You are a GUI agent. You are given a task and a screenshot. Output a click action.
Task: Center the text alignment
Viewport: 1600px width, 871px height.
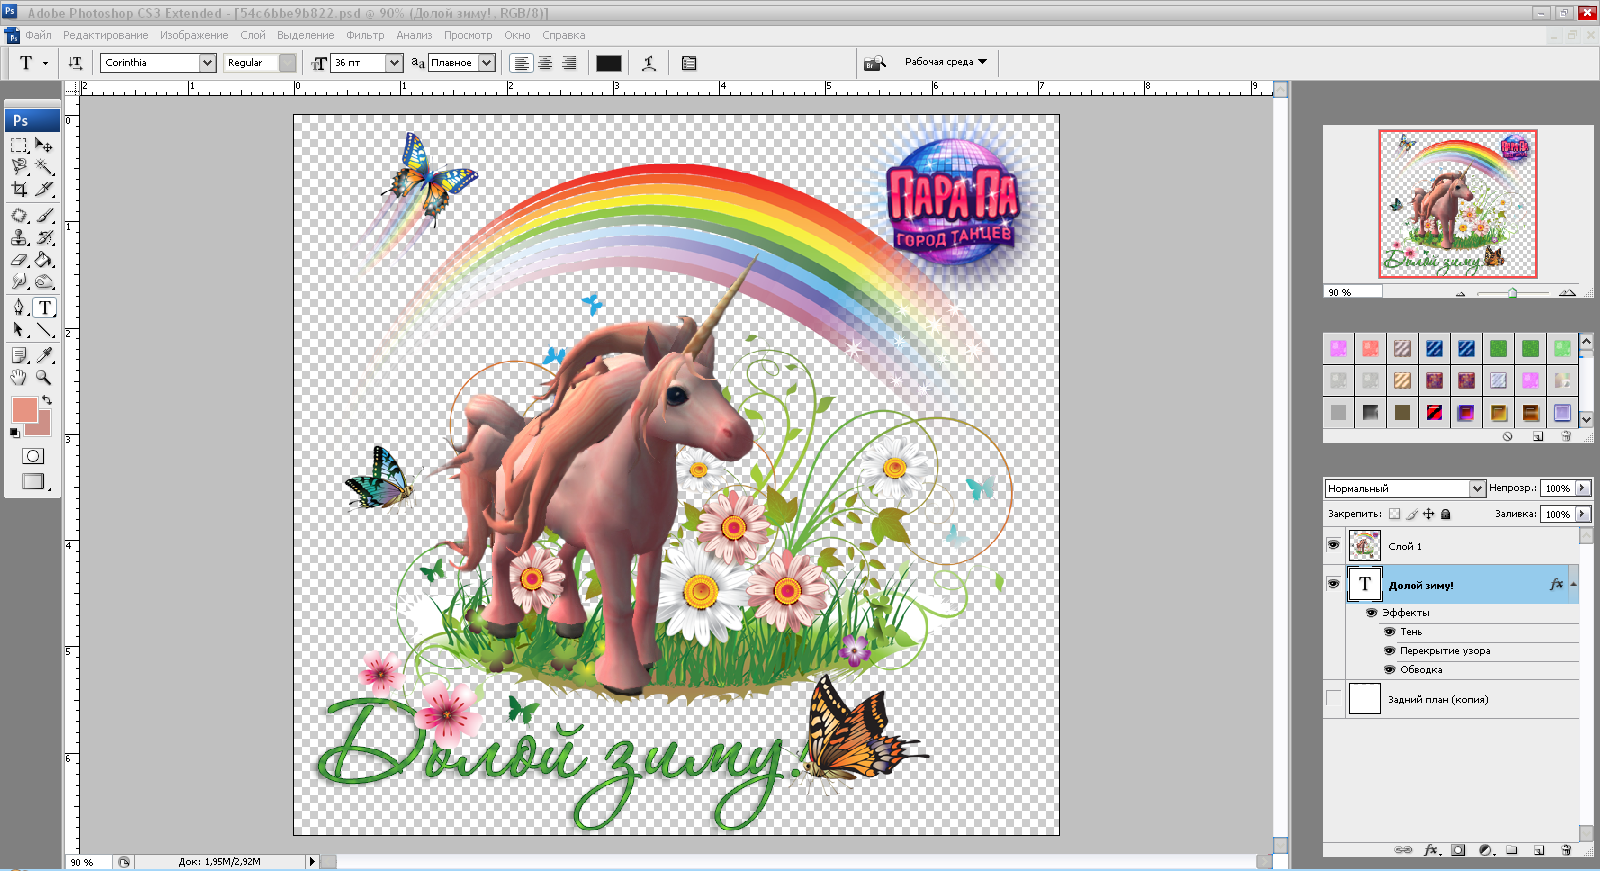pyautogui.click(x=545, y=63)
